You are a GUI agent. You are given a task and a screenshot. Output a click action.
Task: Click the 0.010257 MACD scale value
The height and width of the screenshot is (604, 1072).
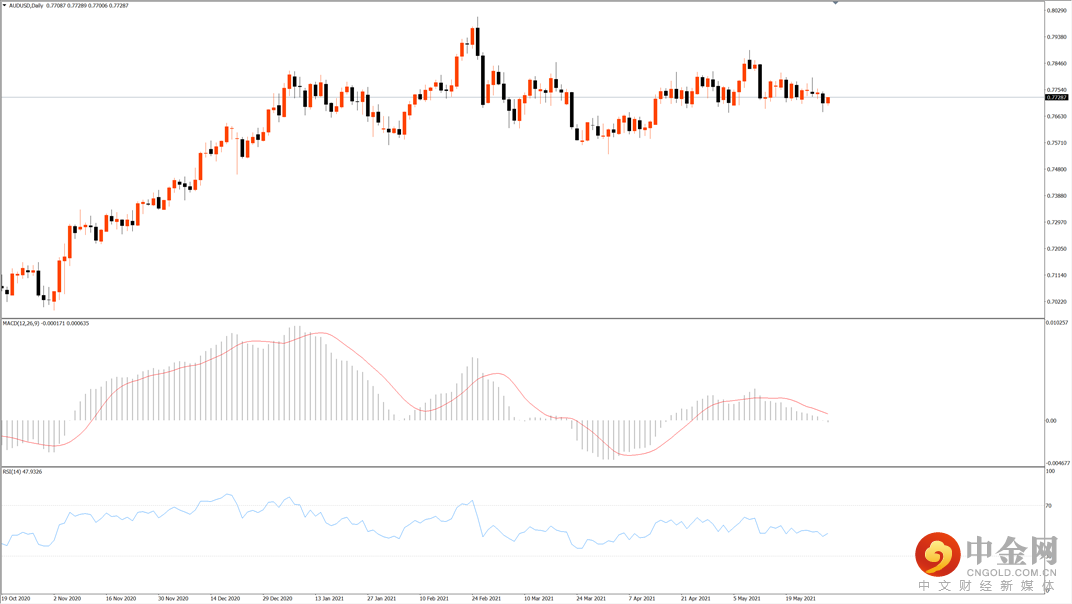coord(1057,323)
